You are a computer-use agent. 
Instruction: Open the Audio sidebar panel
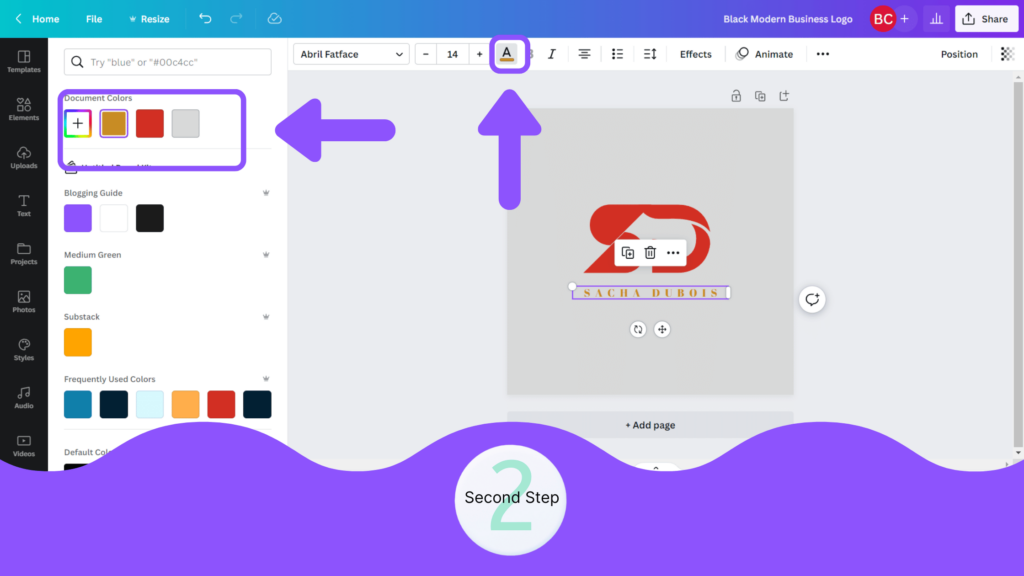click(24, 397)
